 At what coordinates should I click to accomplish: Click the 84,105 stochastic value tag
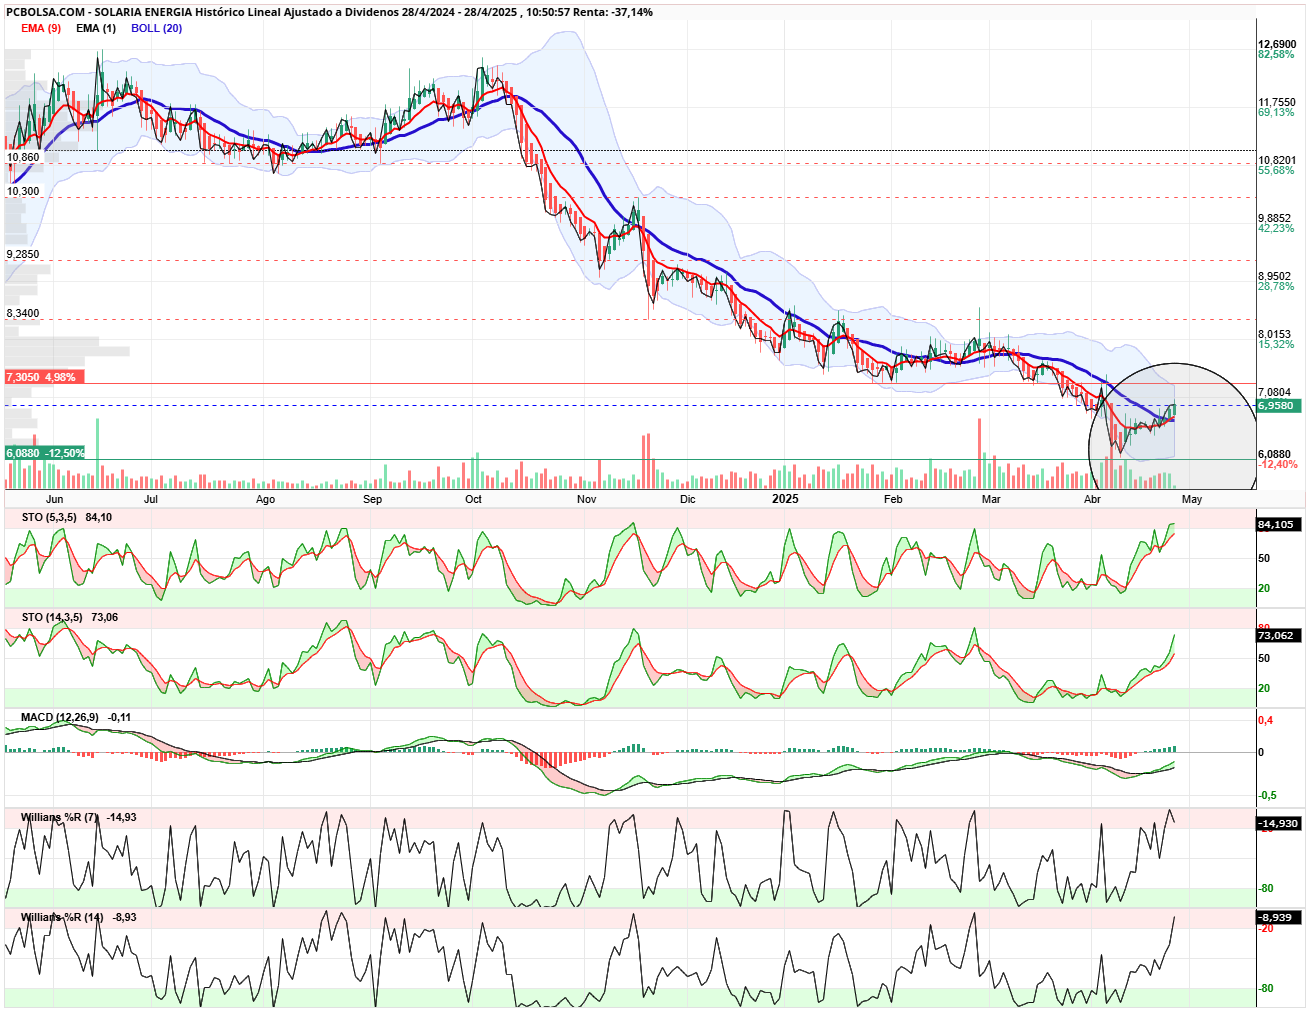[x=1278, y=524]
